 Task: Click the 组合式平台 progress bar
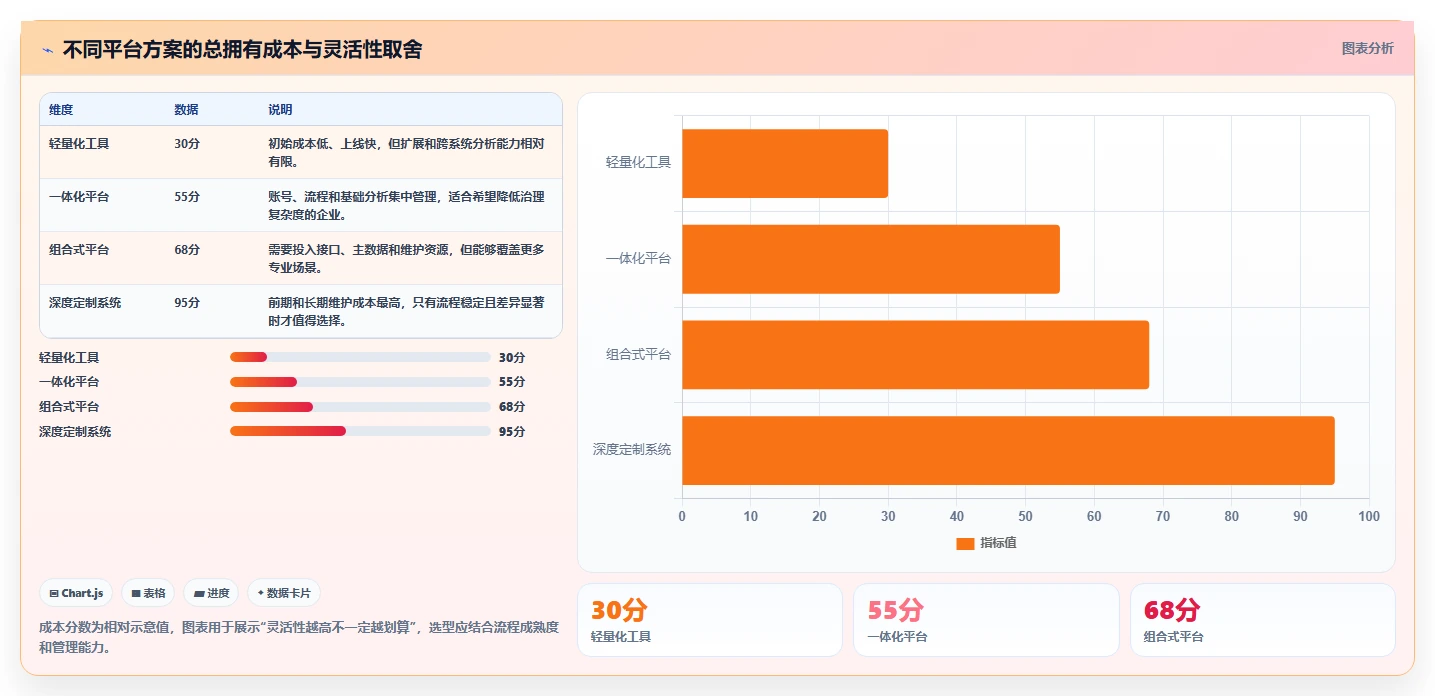click(x=360, y=407)
